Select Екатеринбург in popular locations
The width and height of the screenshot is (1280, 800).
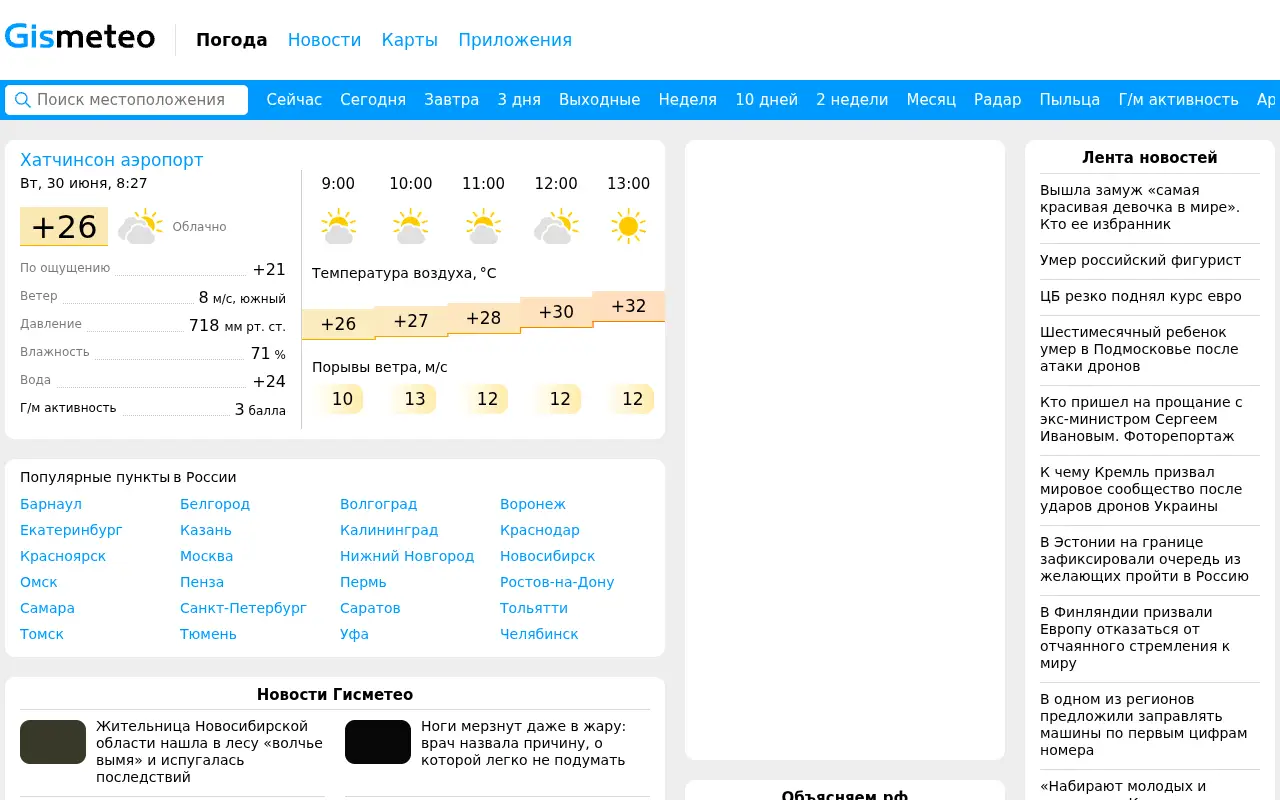pos(71,530)
